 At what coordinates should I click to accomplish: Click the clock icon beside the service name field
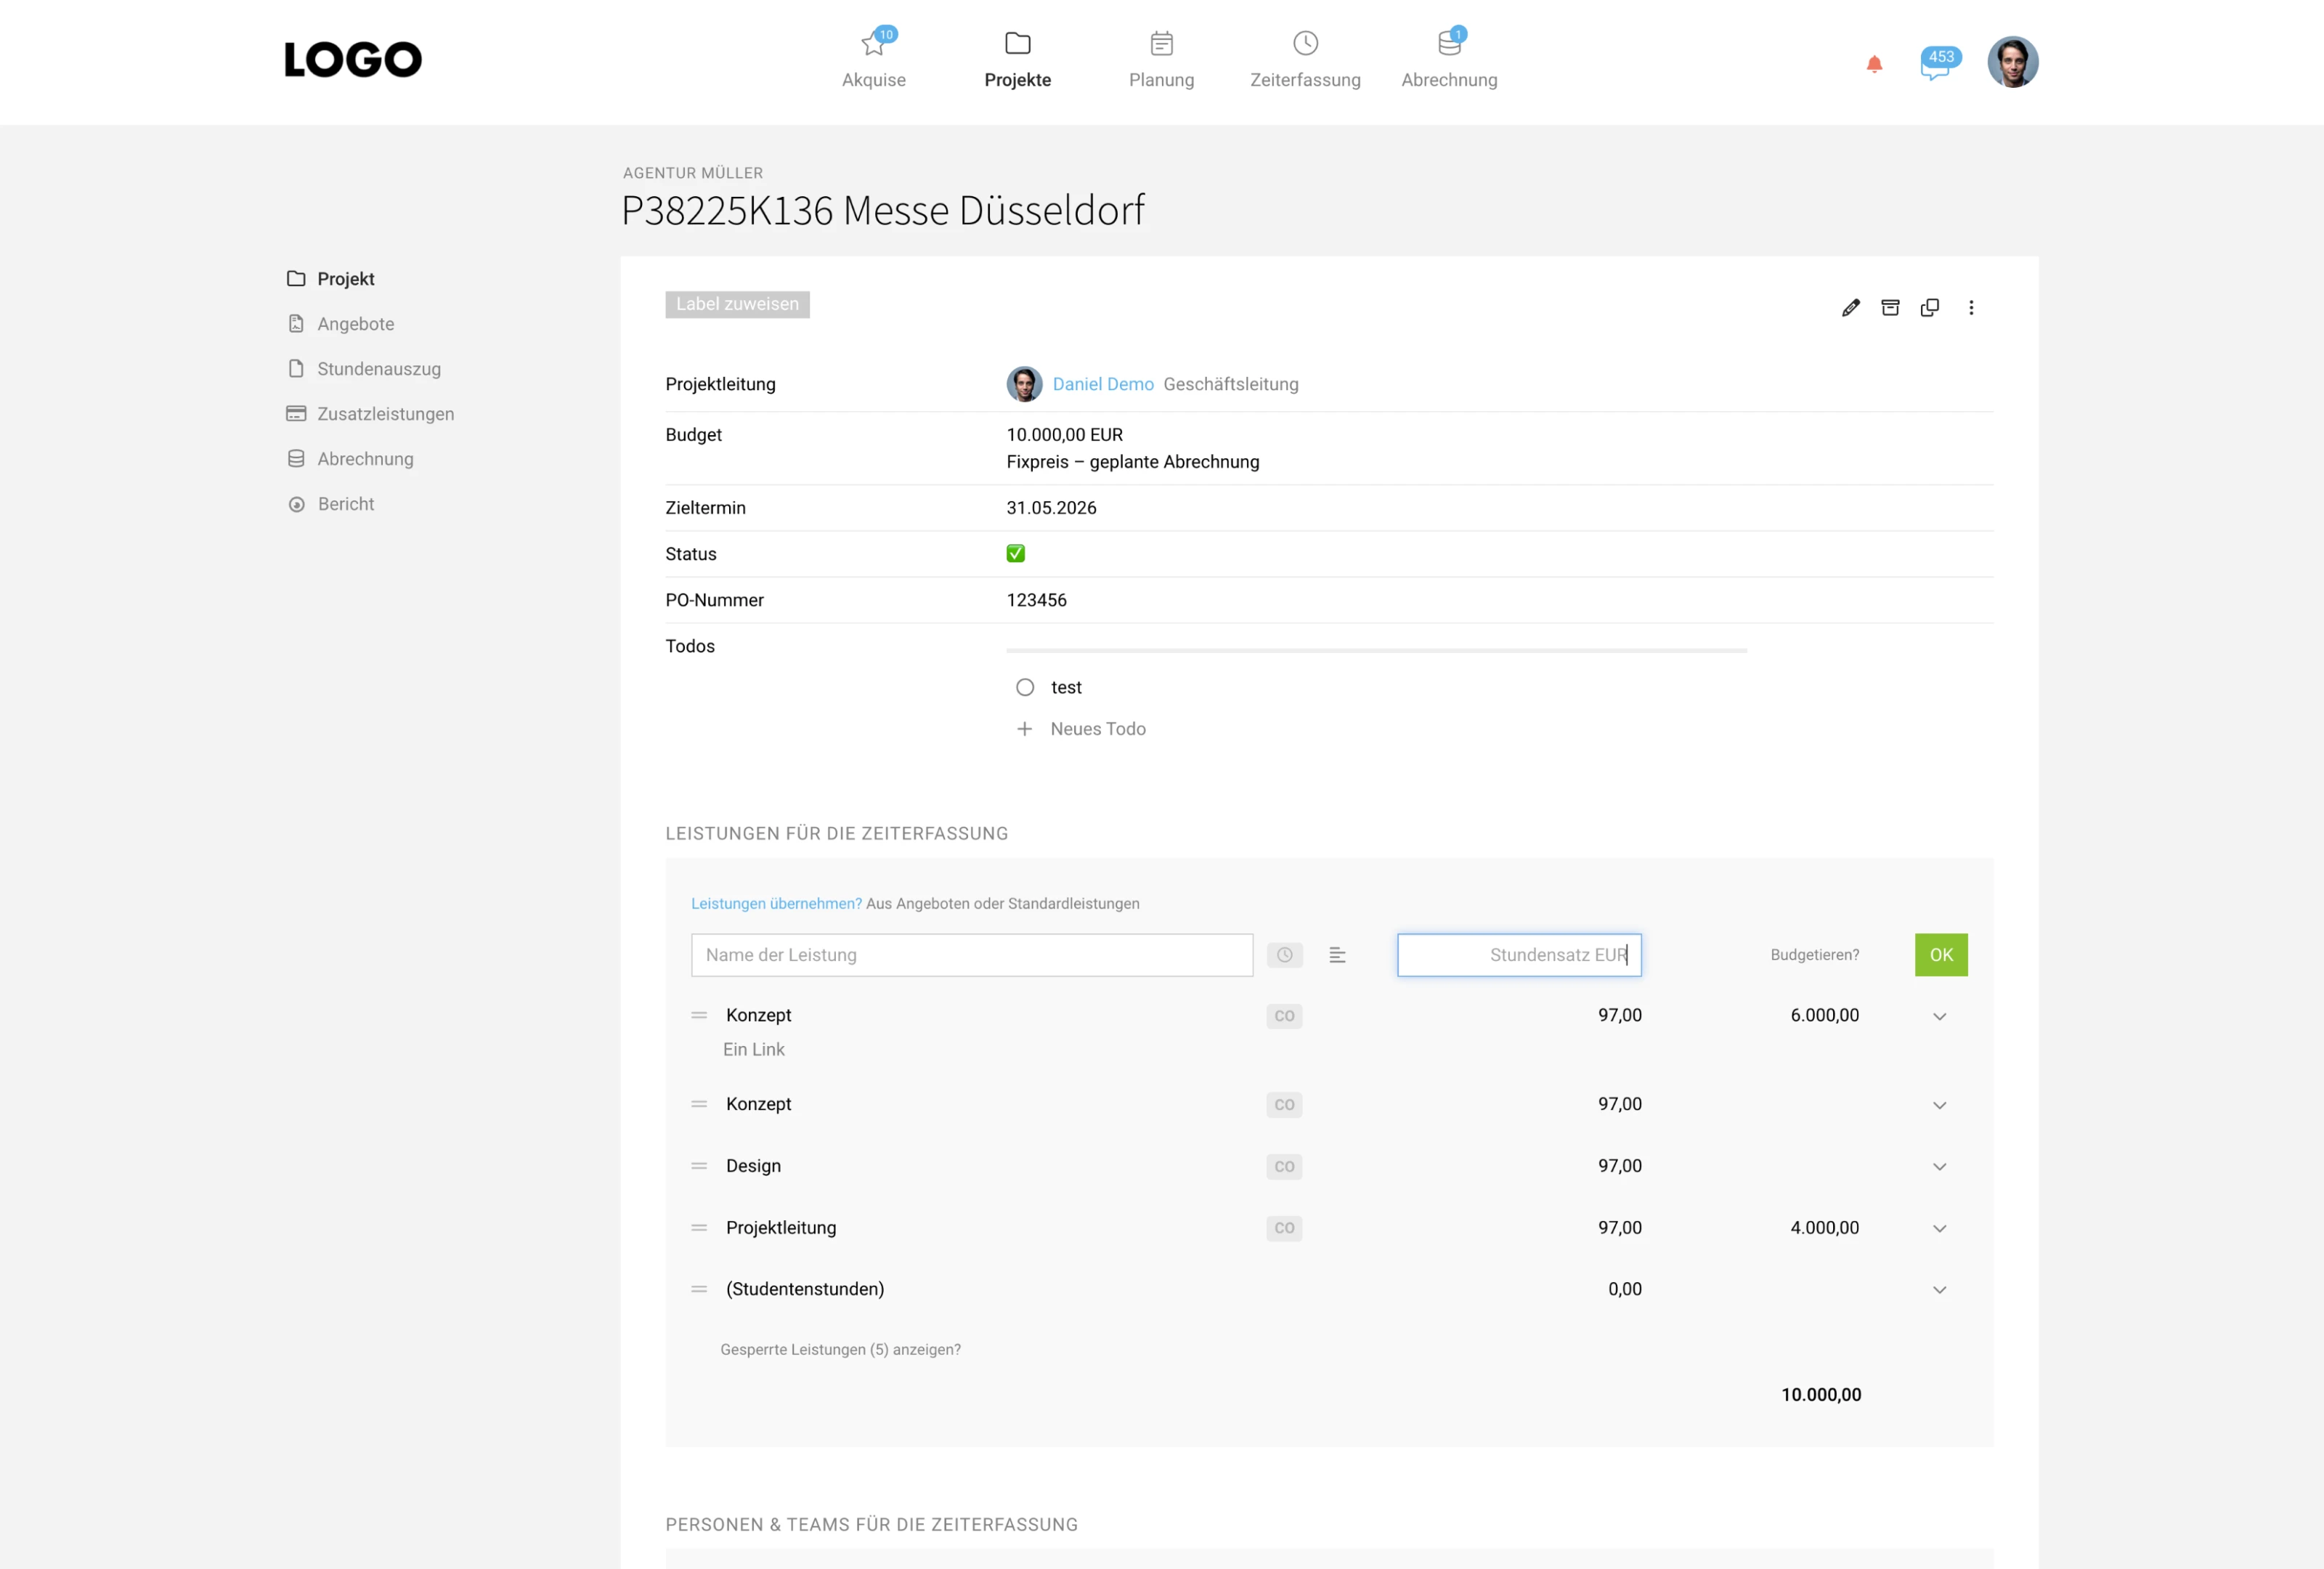pos(1284,955)
